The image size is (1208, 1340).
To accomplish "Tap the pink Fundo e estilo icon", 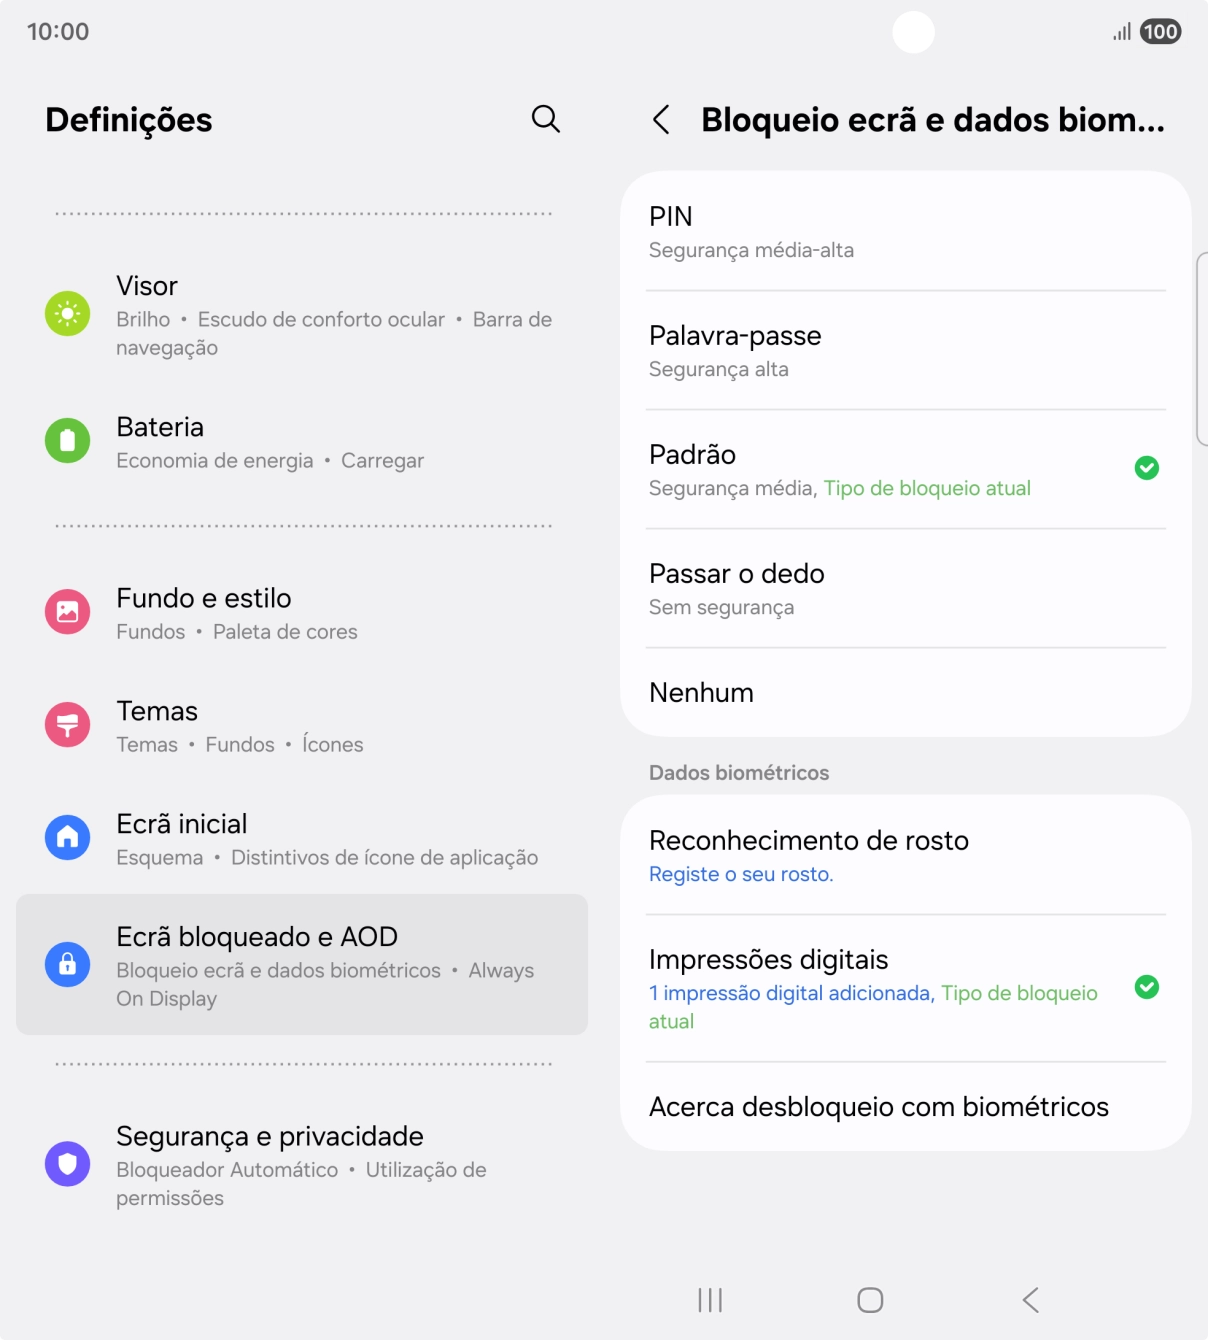I will tap(67, 611).
